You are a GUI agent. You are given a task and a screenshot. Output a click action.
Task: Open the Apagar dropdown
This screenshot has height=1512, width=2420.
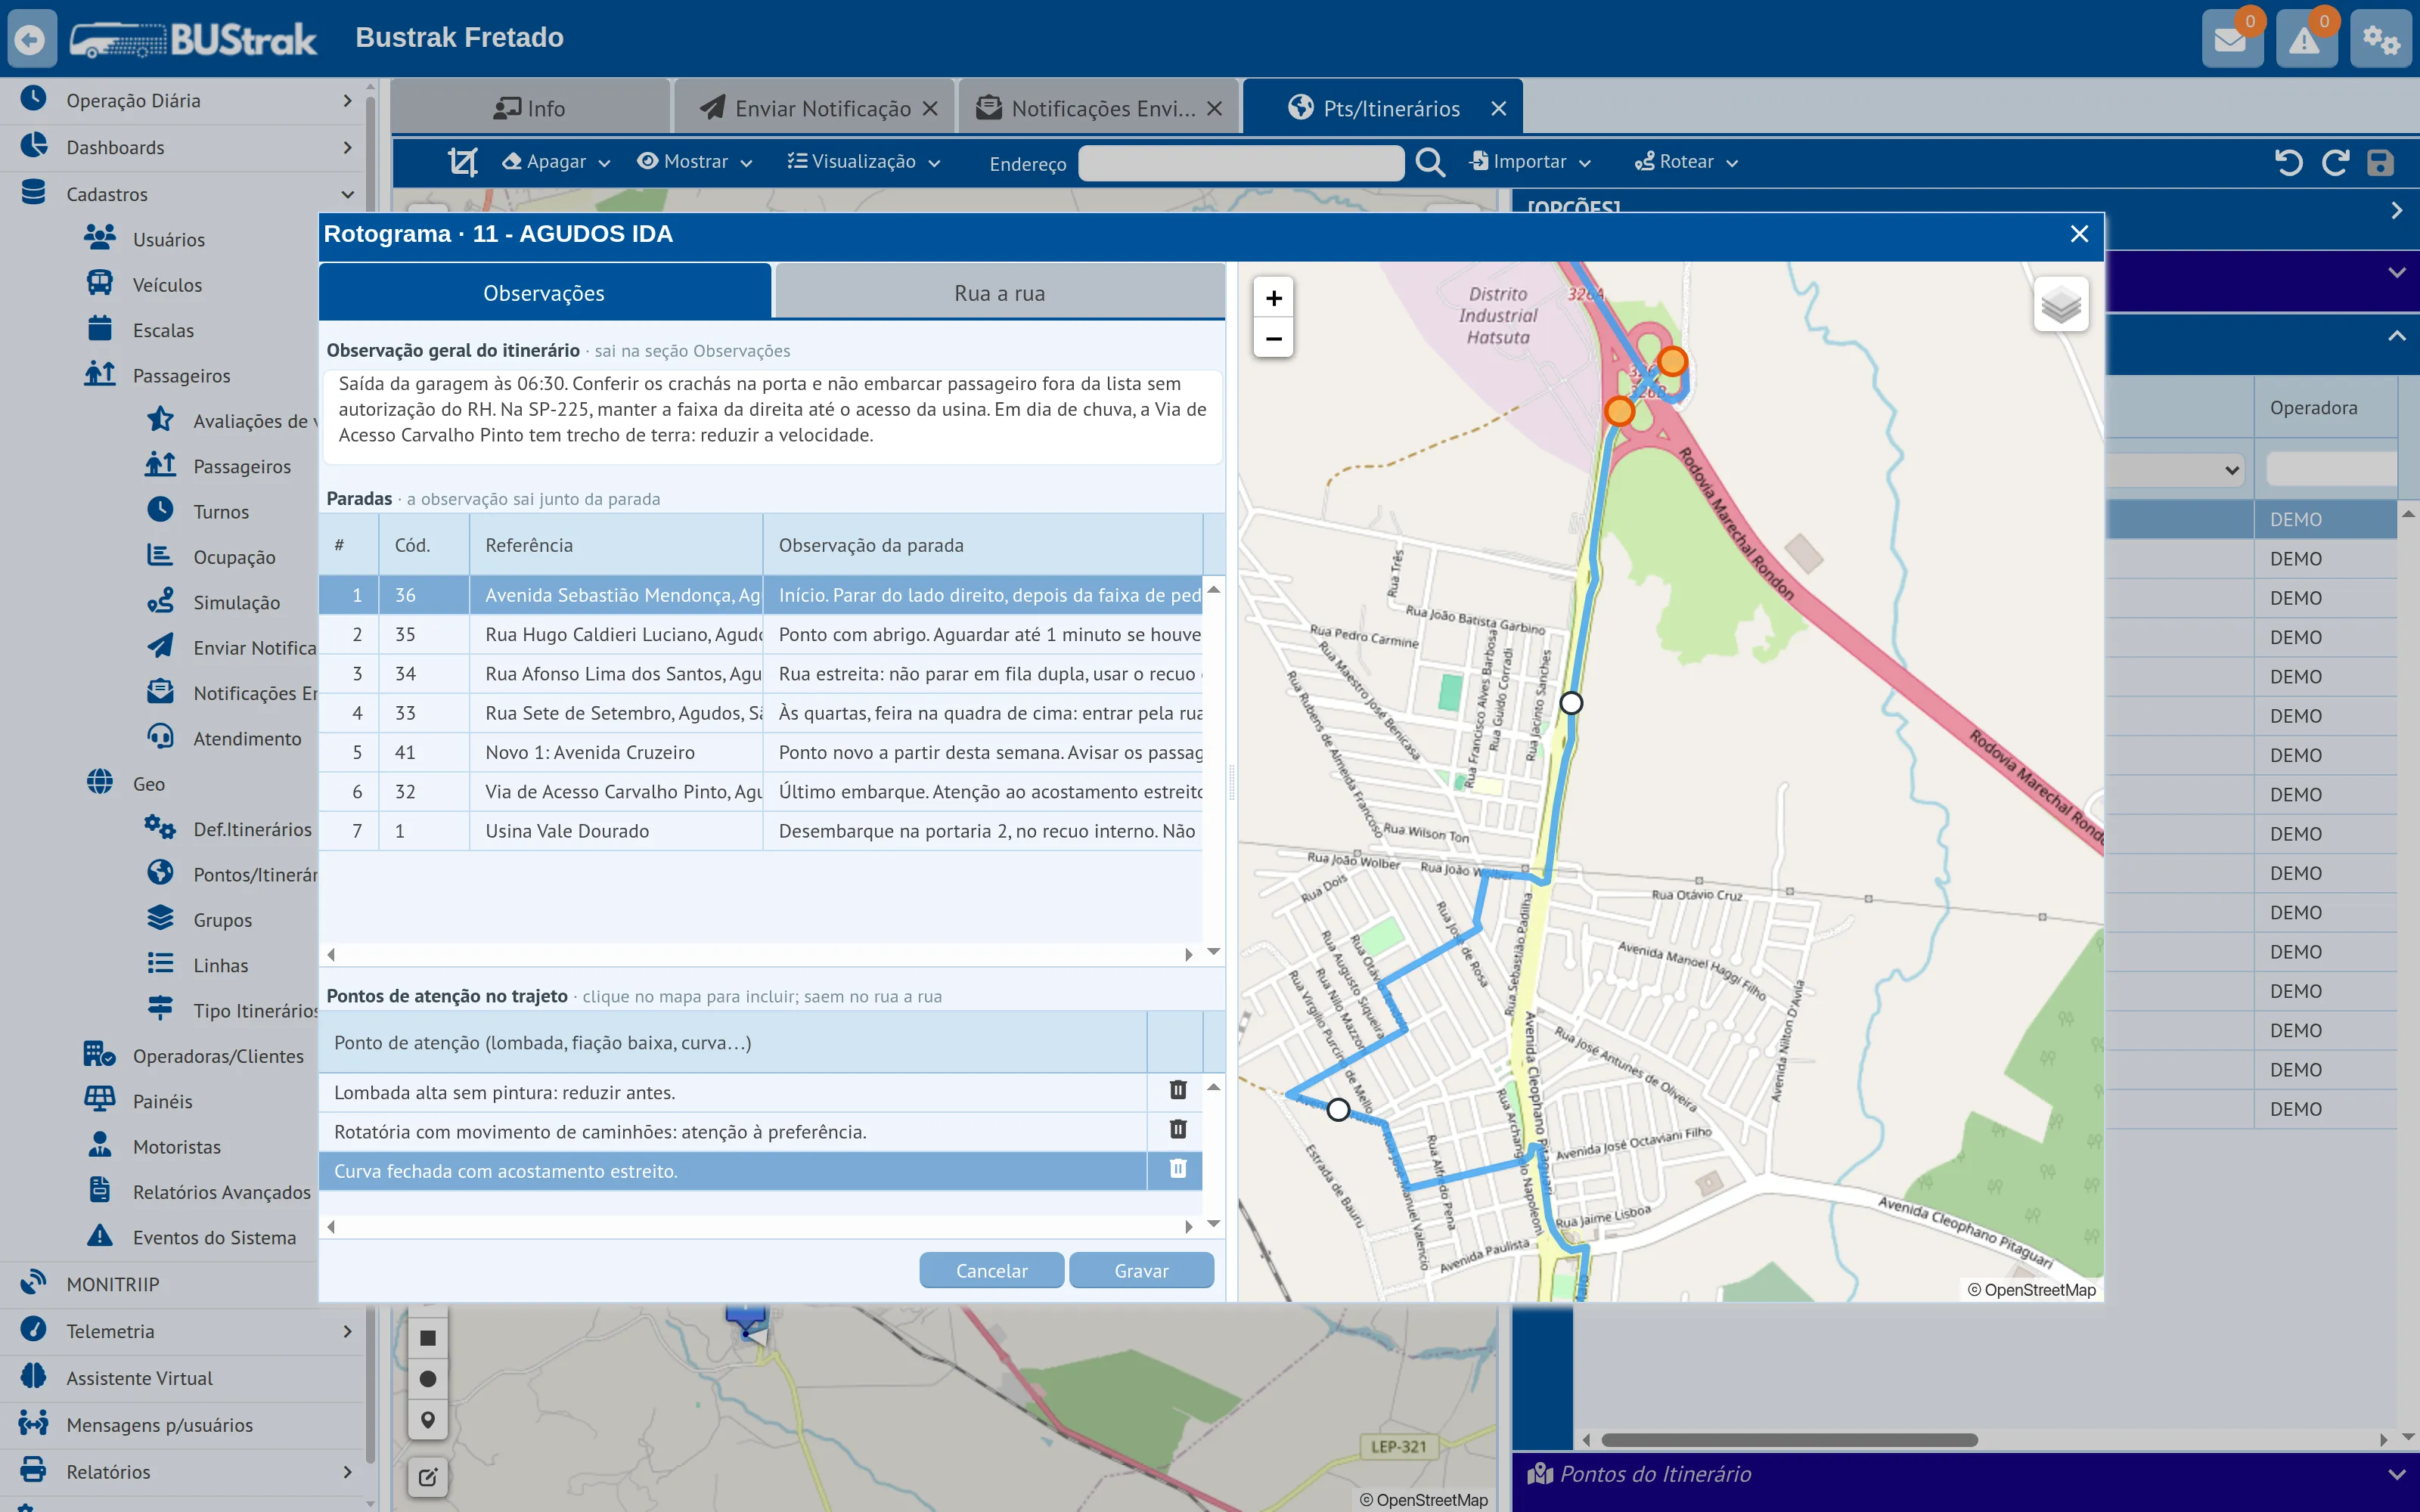coord(556,162)
